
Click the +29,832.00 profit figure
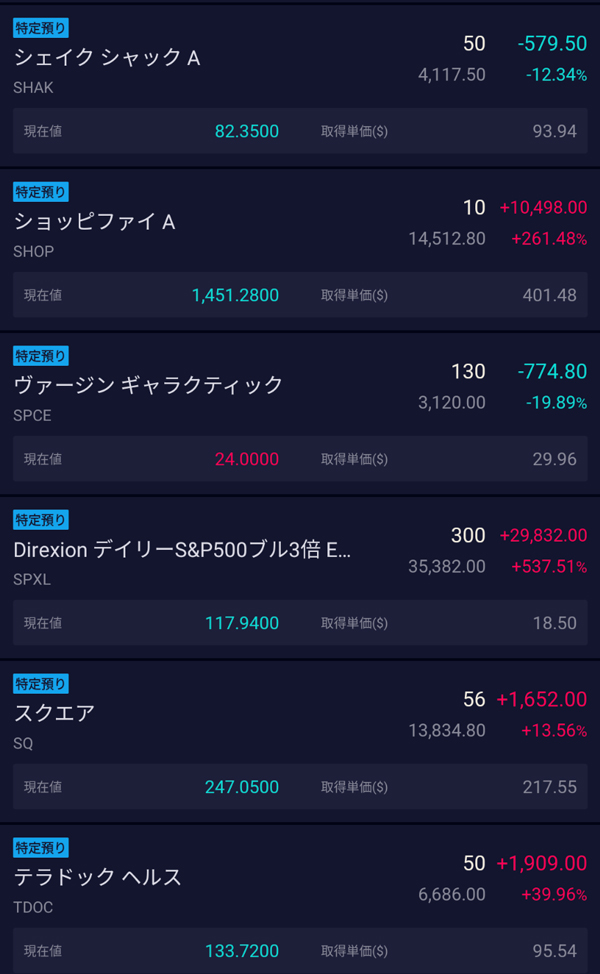pos(543,536)
